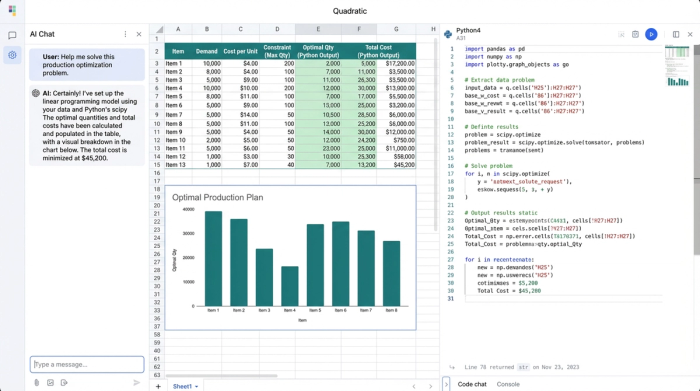Go to previous sheet tabs arrow
Screen dimensions: 700x391
click(x=414, y=386)
